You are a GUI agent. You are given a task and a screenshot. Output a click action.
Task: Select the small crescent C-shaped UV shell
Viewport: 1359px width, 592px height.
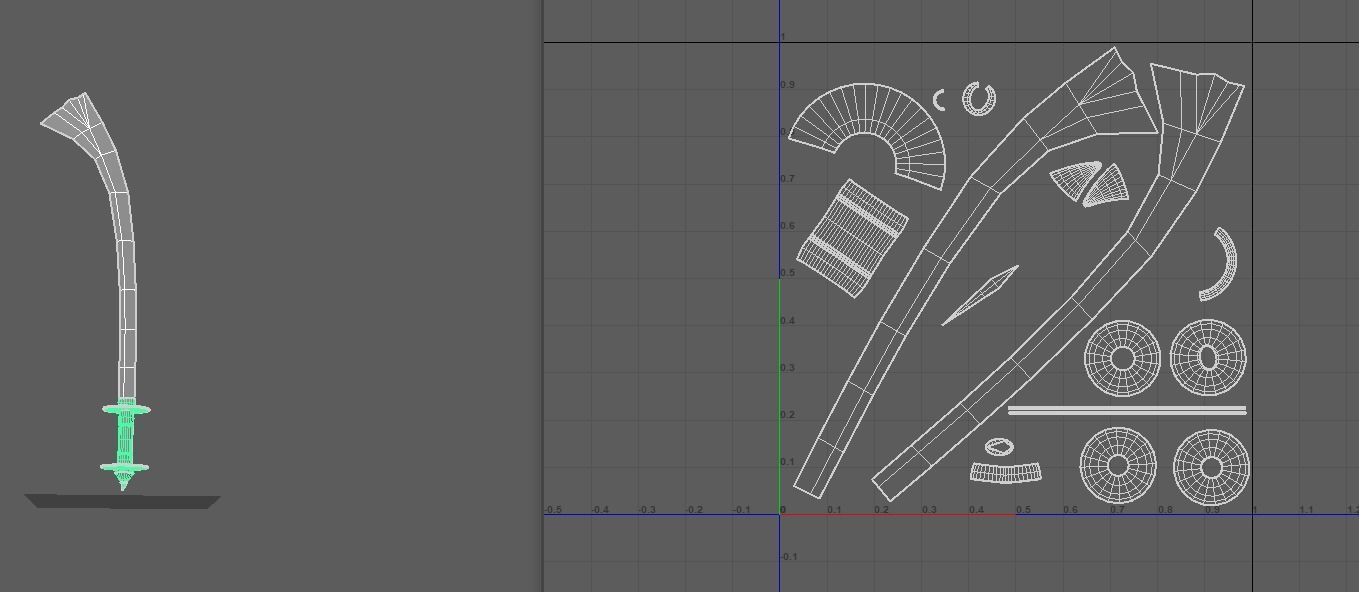(x=938, y=100)
